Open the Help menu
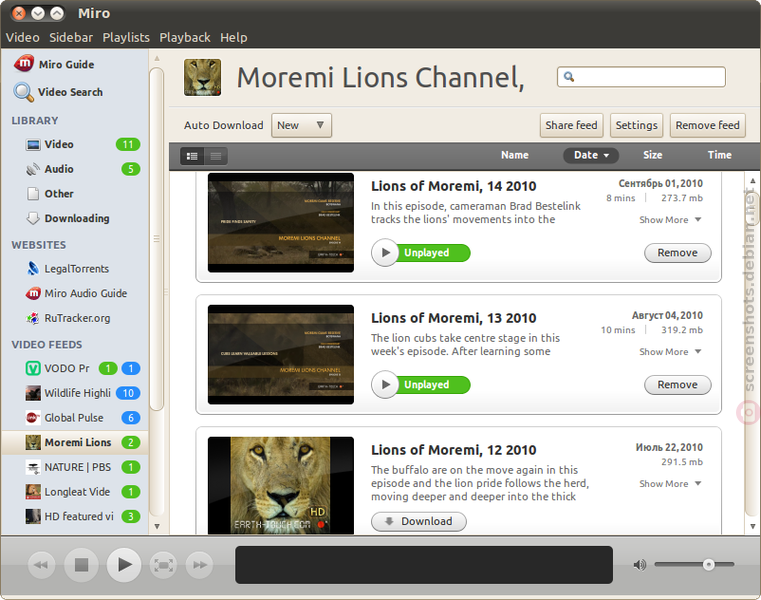This screenshot has width=761, height=600. pyautogui.click(x=233, y=37)
